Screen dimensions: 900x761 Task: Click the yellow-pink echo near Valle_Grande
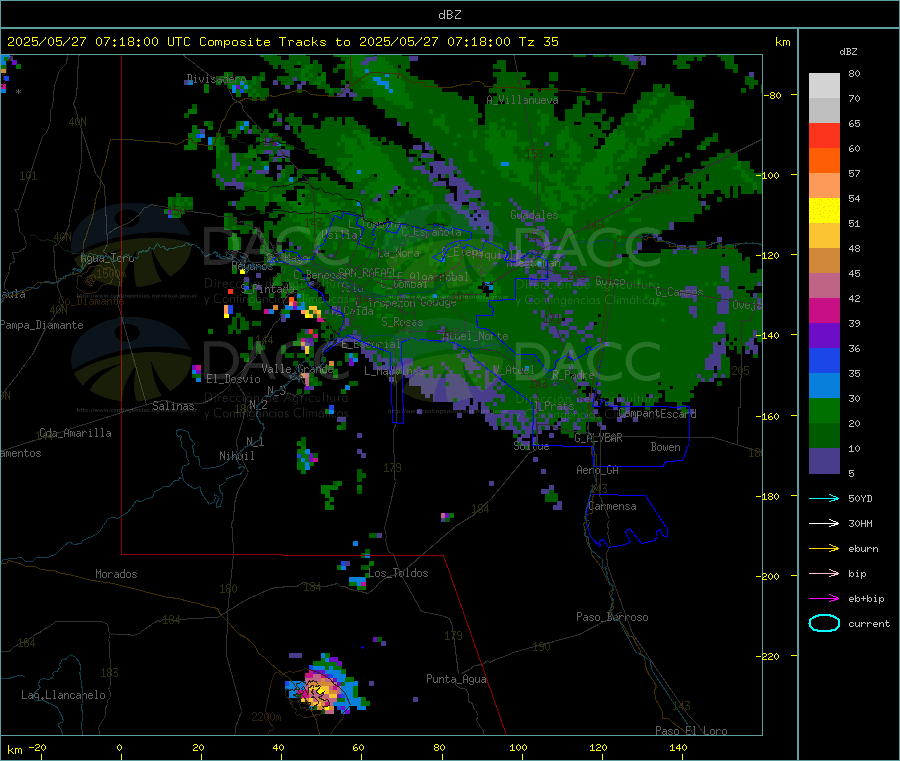(x=306, y=378)
